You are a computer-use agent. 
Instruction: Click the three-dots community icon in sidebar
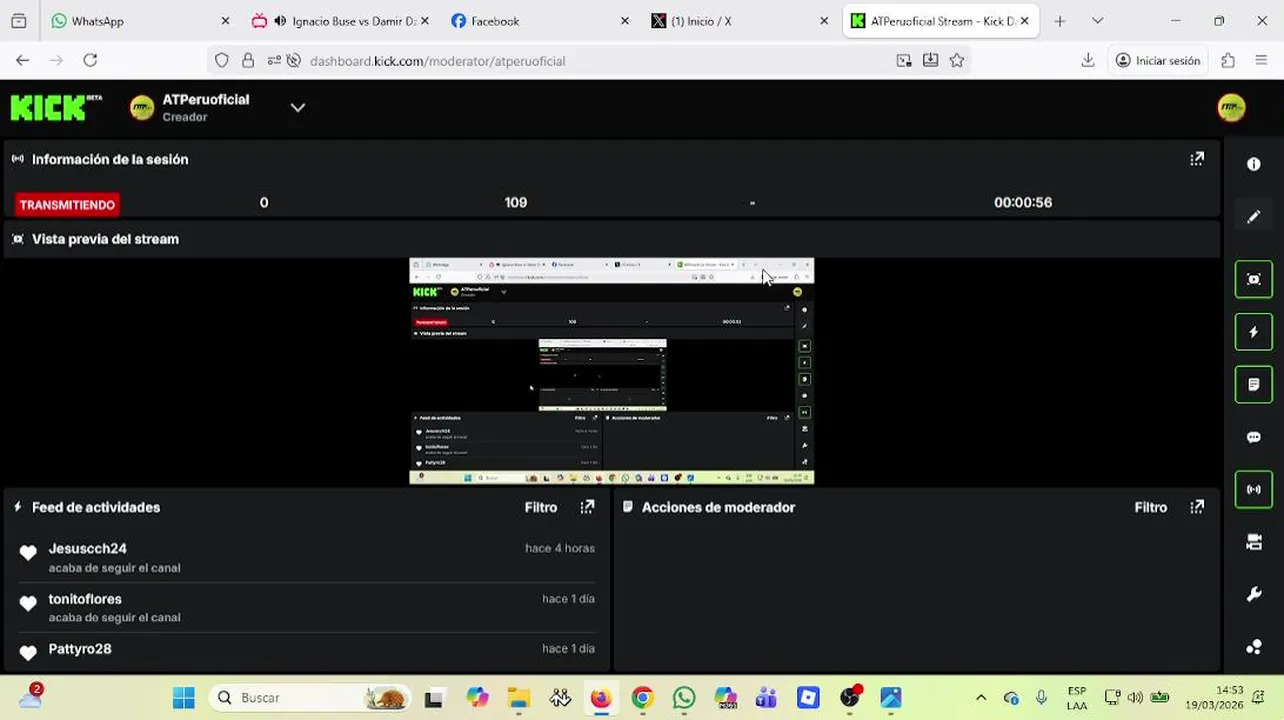pyautogui.click(x=1254, y=647)
